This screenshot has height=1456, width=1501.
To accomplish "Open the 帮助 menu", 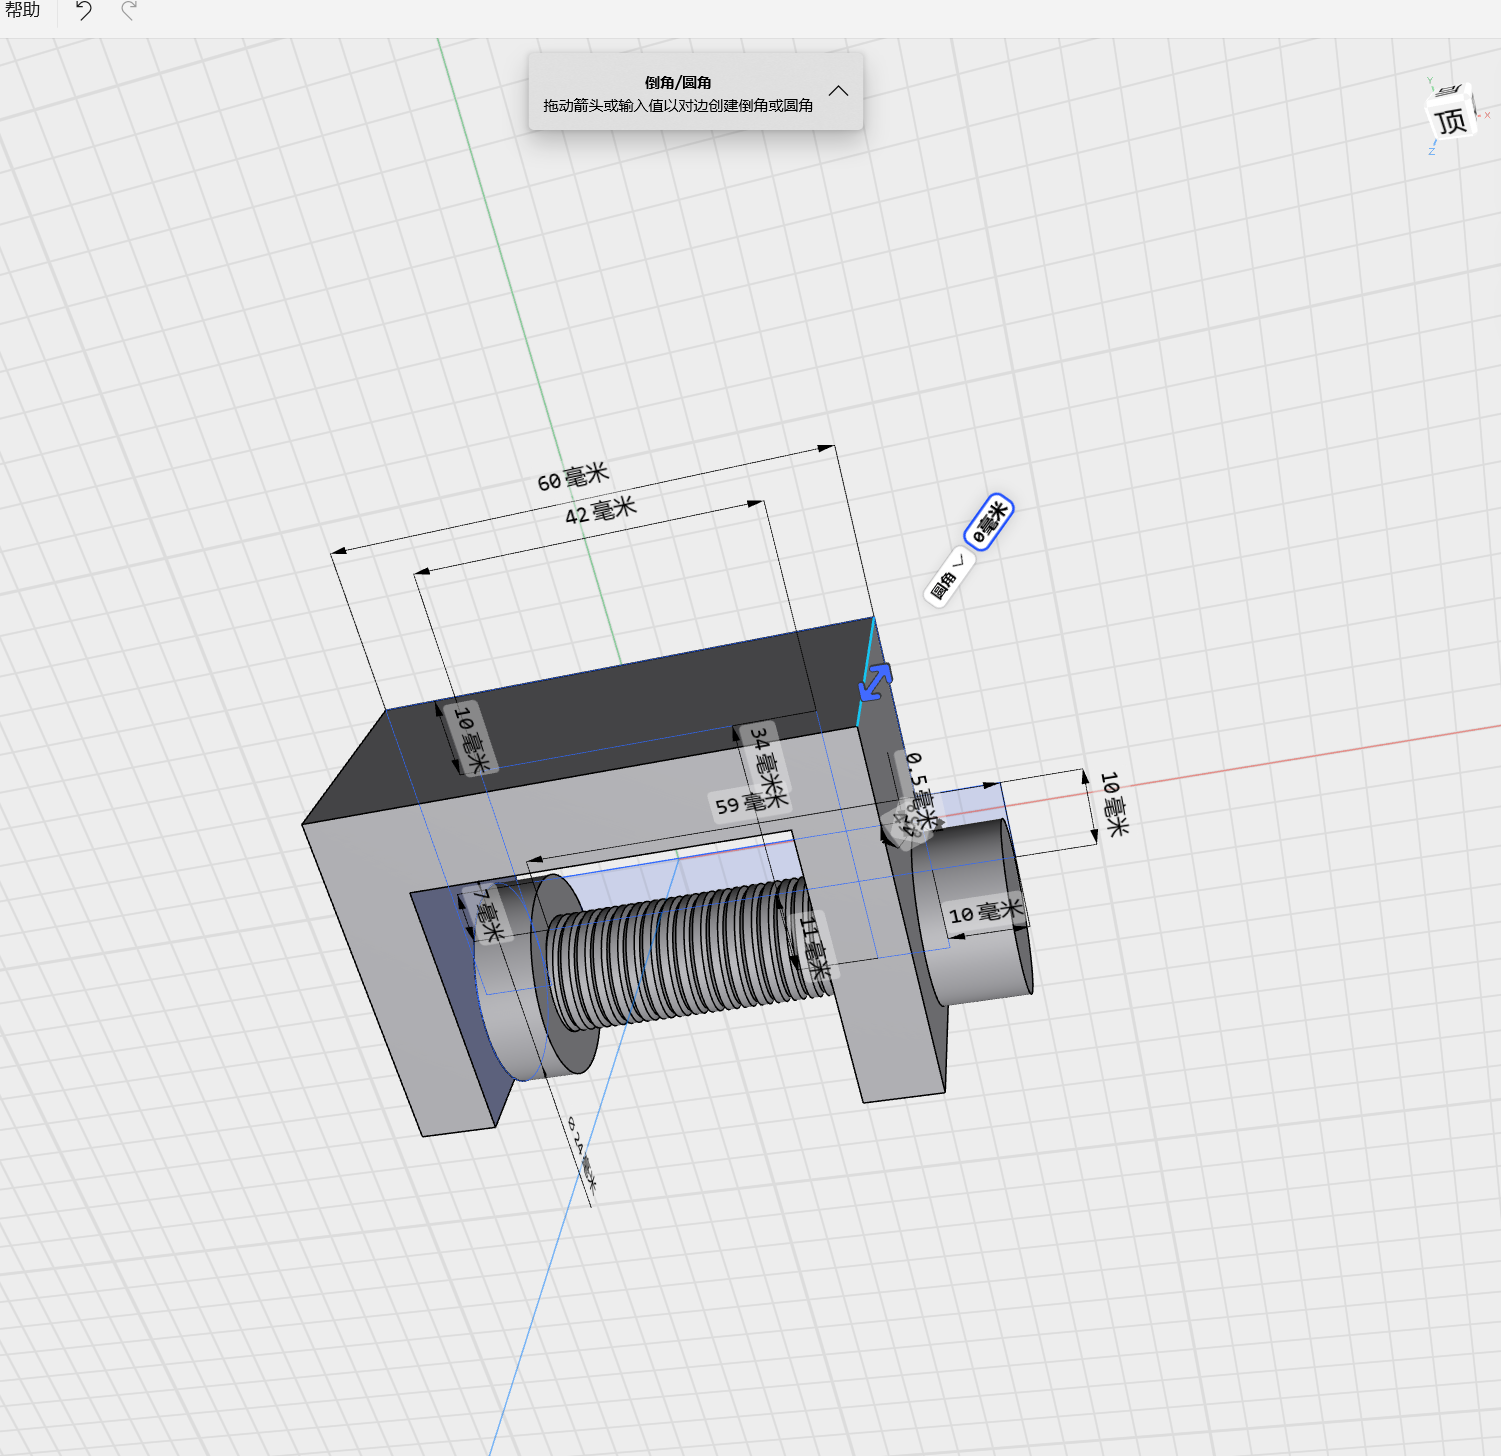I will pos(22,11).
